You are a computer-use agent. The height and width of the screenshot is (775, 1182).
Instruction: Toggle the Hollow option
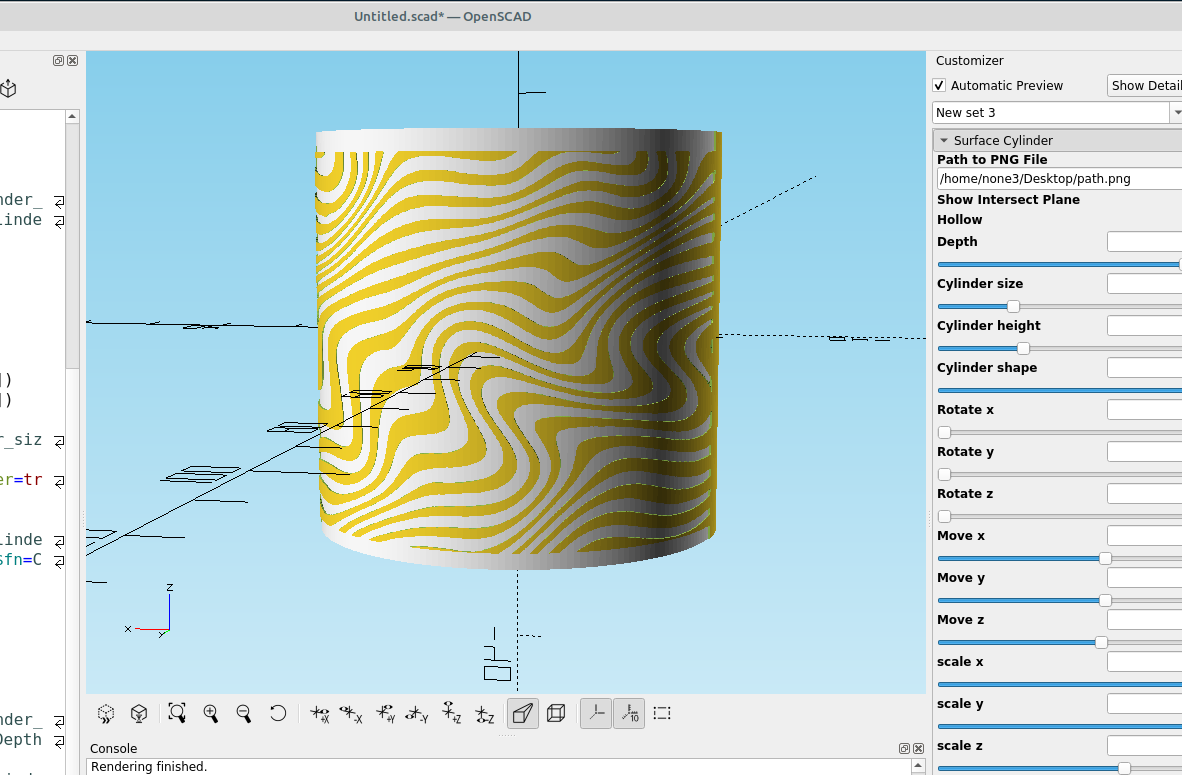click(959, 219)
